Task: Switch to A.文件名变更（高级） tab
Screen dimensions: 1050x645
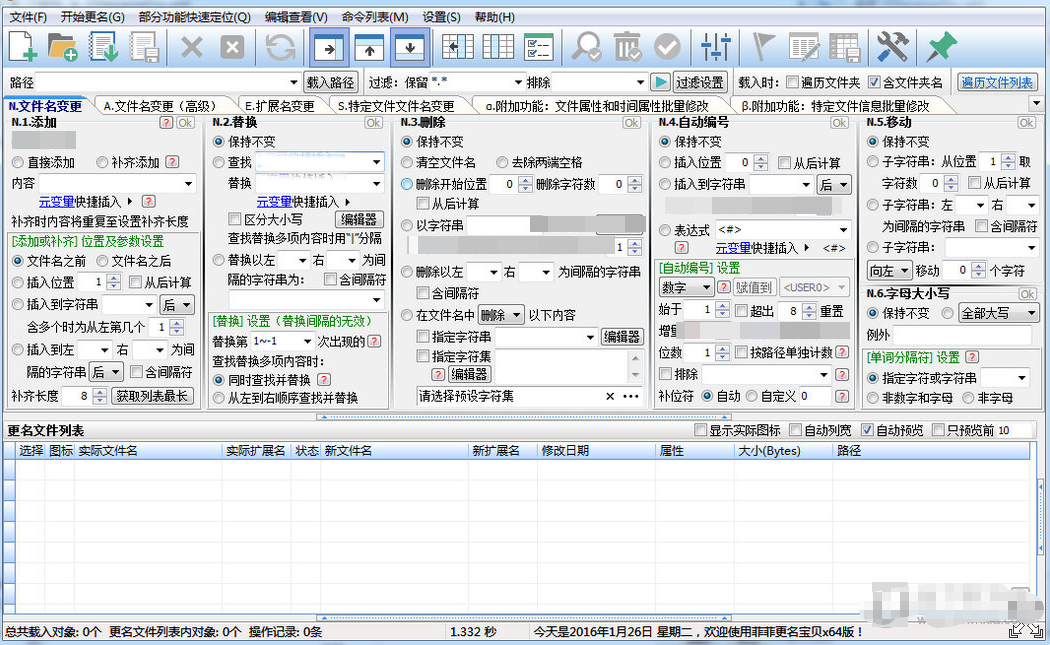Action: 160,106
